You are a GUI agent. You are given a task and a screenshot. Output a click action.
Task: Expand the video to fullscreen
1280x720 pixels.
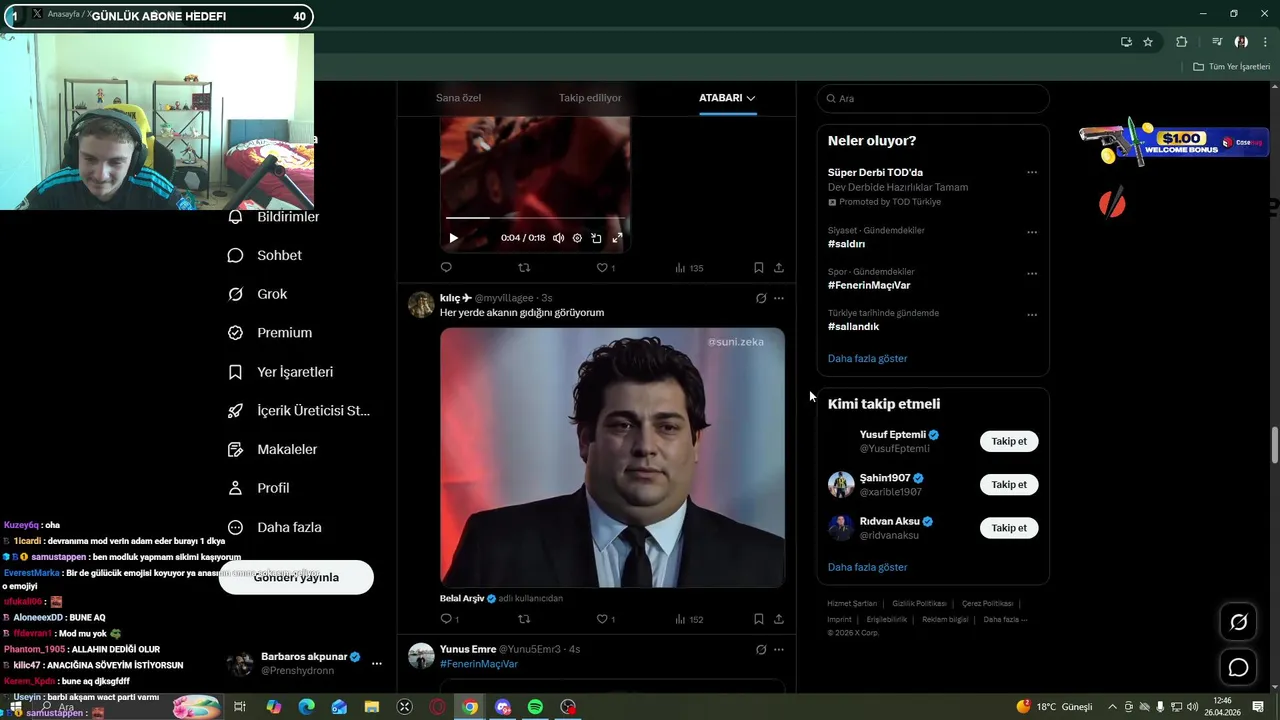617,238
